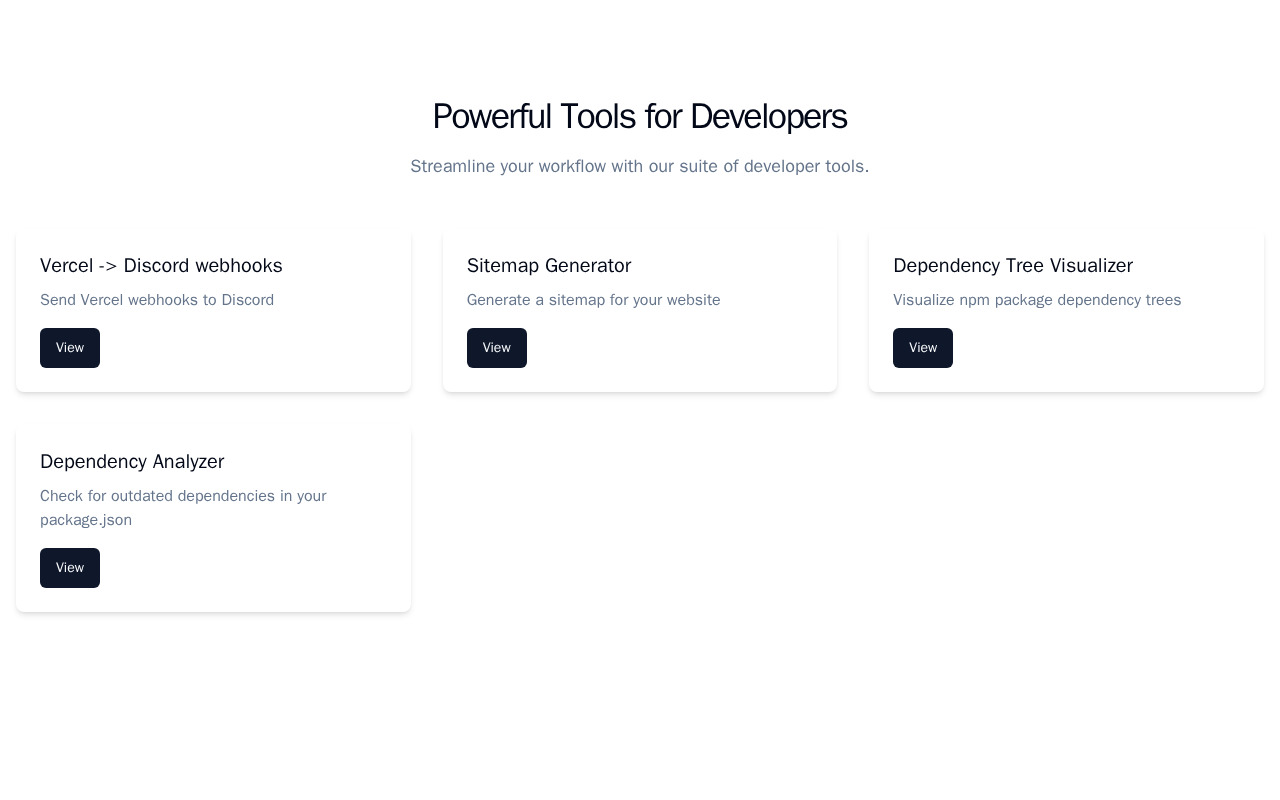Image resolution: width=1280 pixels, height=800 pixels.
Task: Click View button on Dependency Analyzer card
Action: pyautogui.click(x=70, y=568)
